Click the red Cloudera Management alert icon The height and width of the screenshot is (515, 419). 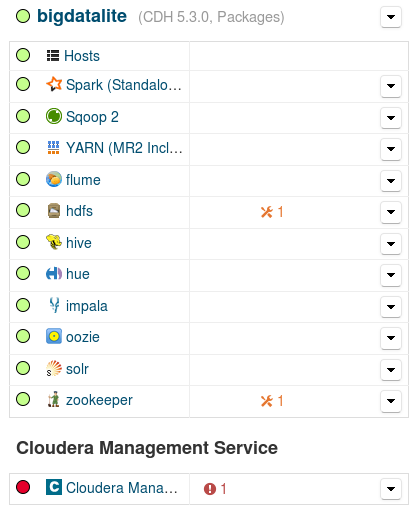pyautogui.click(x=210, y=489)
